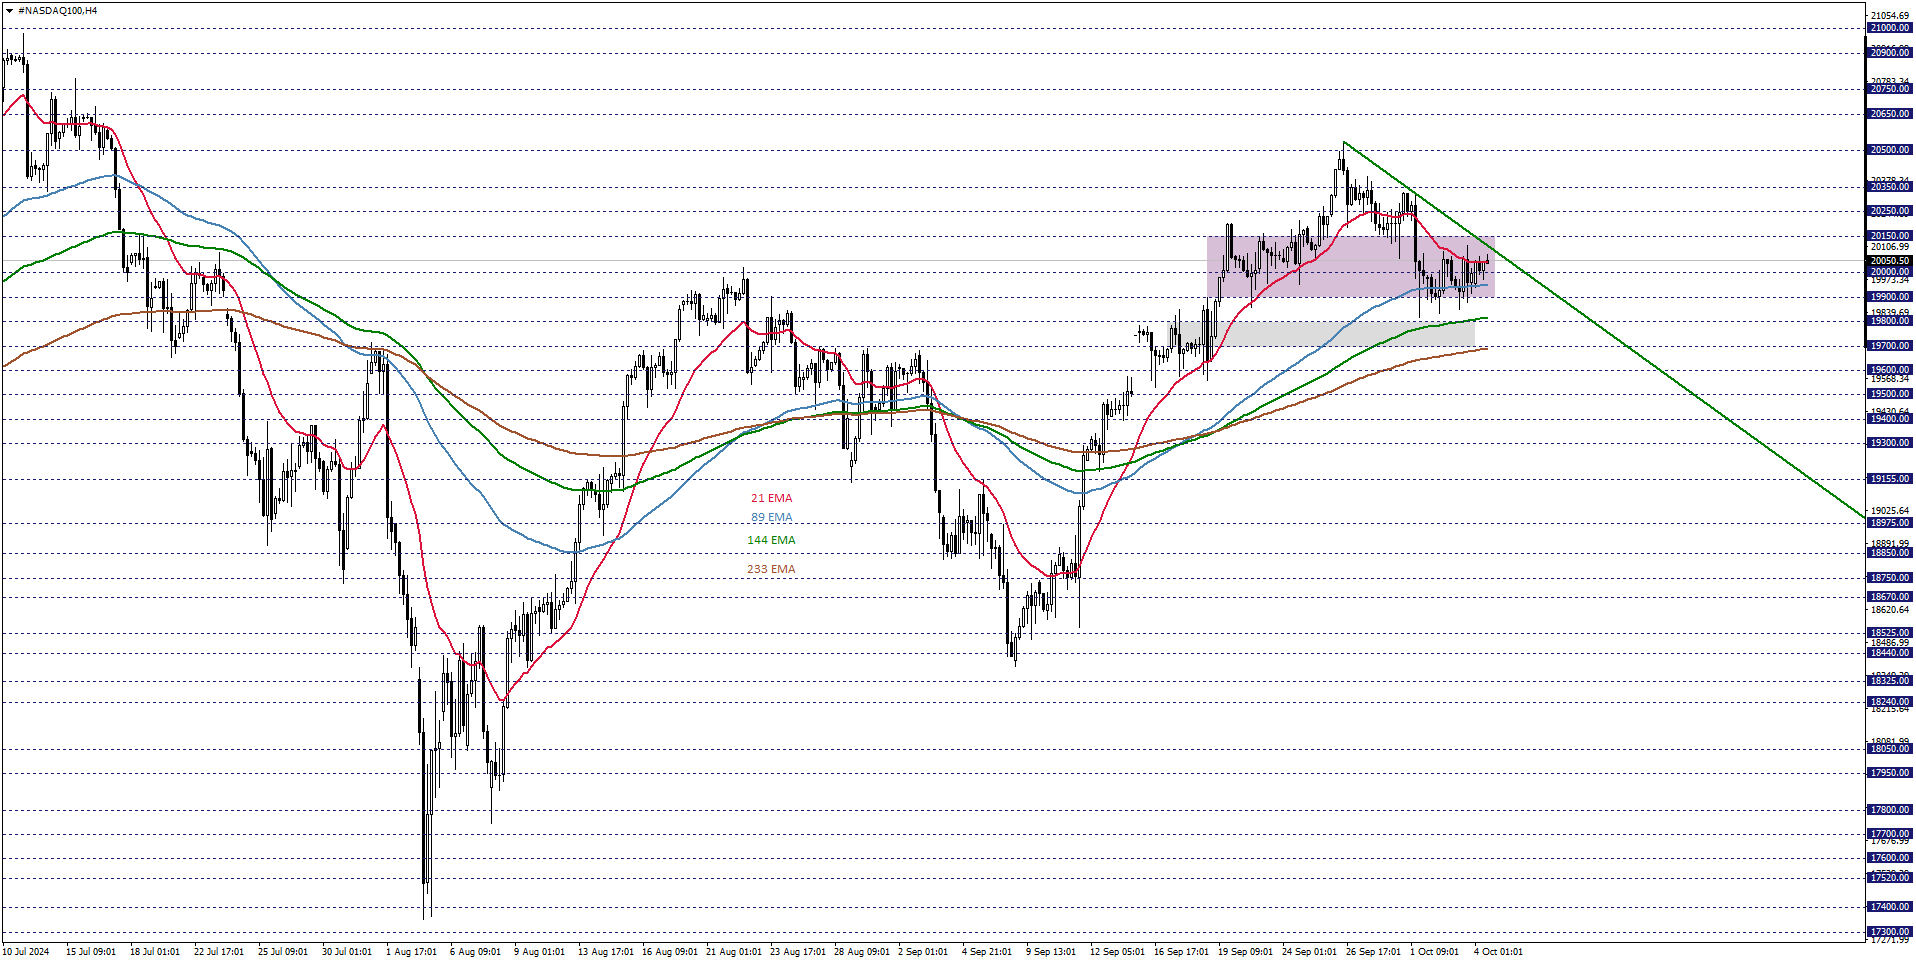Click the 20500.00 price level label
This screenshot has width=1916, height=963.
1890,150
